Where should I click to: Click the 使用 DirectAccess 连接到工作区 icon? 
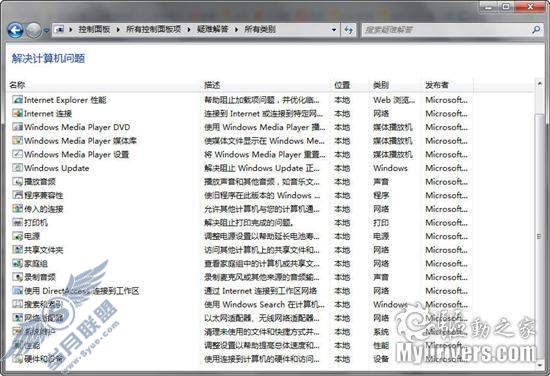pos(17,291)
